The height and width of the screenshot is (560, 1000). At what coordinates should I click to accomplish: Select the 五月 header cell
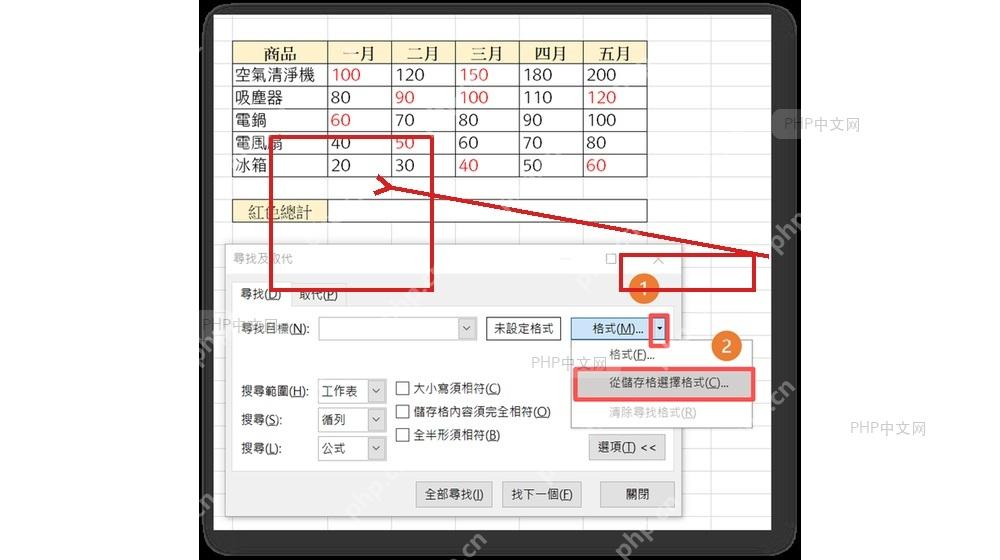(x=615, y=52)
